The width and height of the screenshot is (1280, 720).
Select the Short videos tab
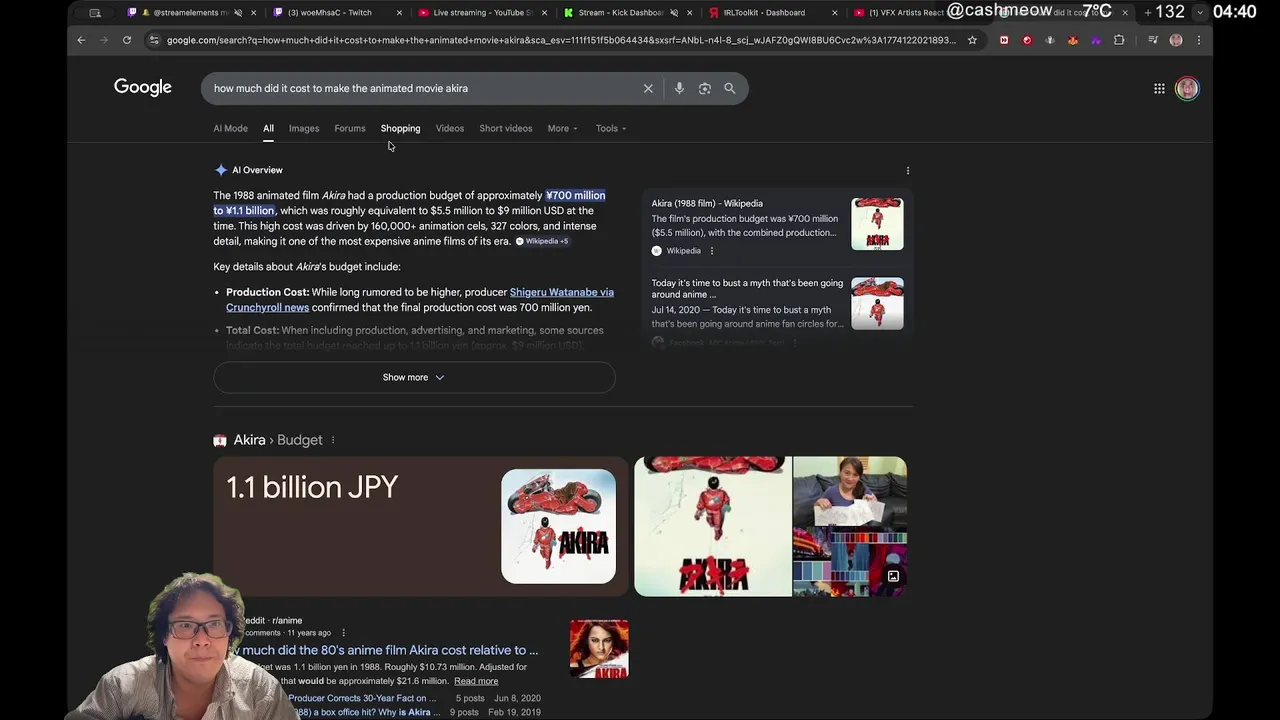pos(506,128)
